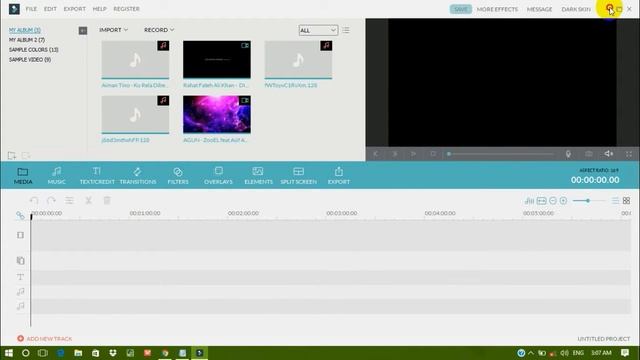Image resolution: width=640 pixels, height=360 pixels.
Task: Click the add folder icon below albums
Action: pos(12,156)
